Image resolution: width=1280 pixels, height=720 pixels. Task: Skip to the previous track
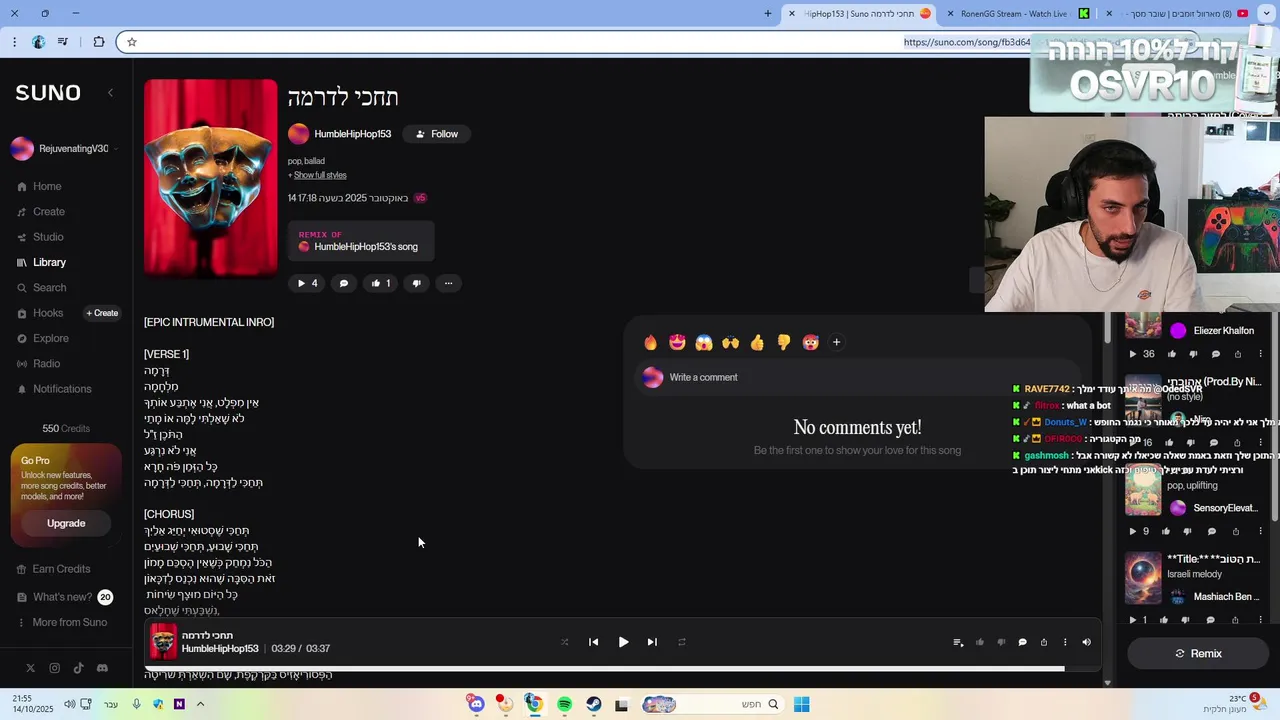tap(593, 642)
